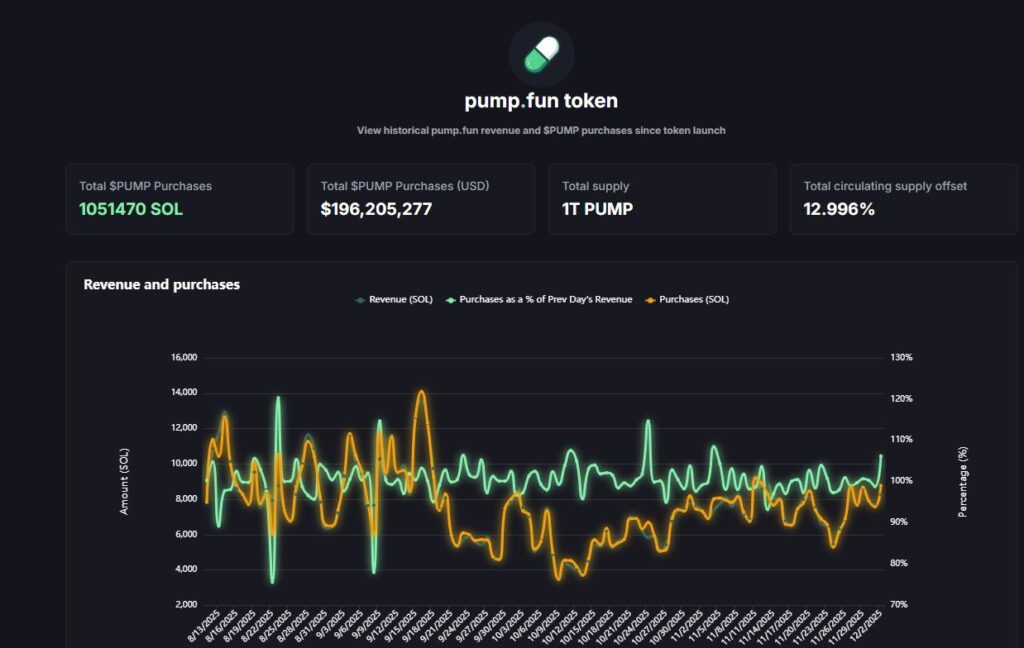This screenshot has width=1024, height=648.
Task: Toggle "Purchases as a % of Prev Day's Revenue"
Action: [540, 298]
